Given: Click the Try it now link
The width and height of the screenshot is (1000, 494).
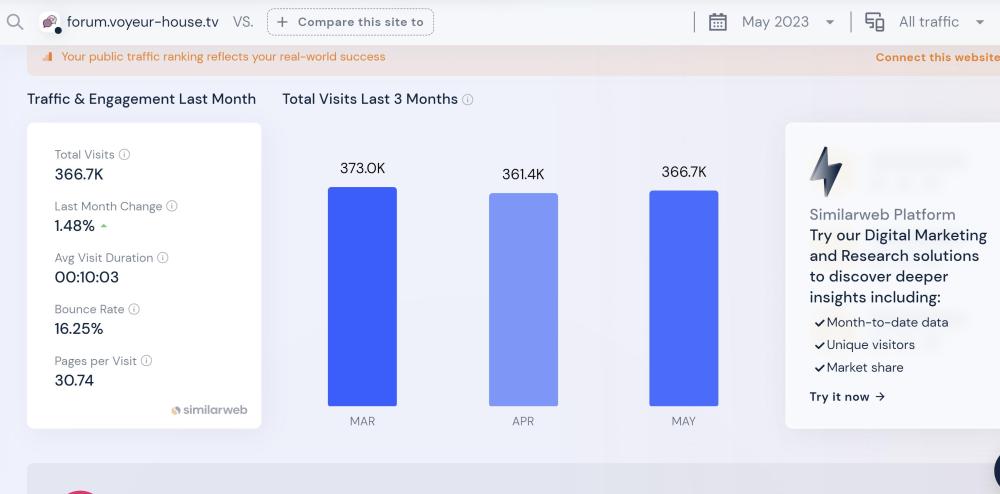Looking at the screenshot, I should click(847, 397).
